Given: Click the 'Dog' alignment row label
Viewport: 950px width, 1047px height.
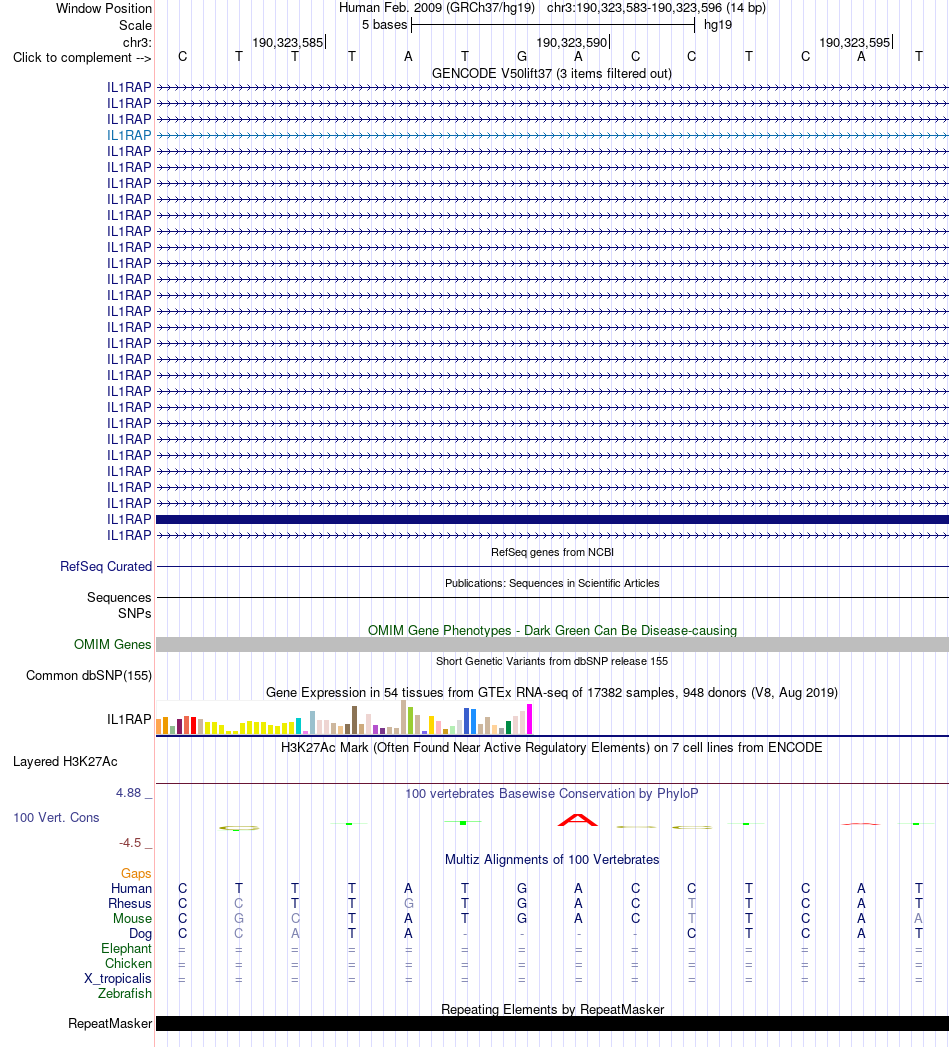Looking at the screenshot, I should (x=140, y=934).
